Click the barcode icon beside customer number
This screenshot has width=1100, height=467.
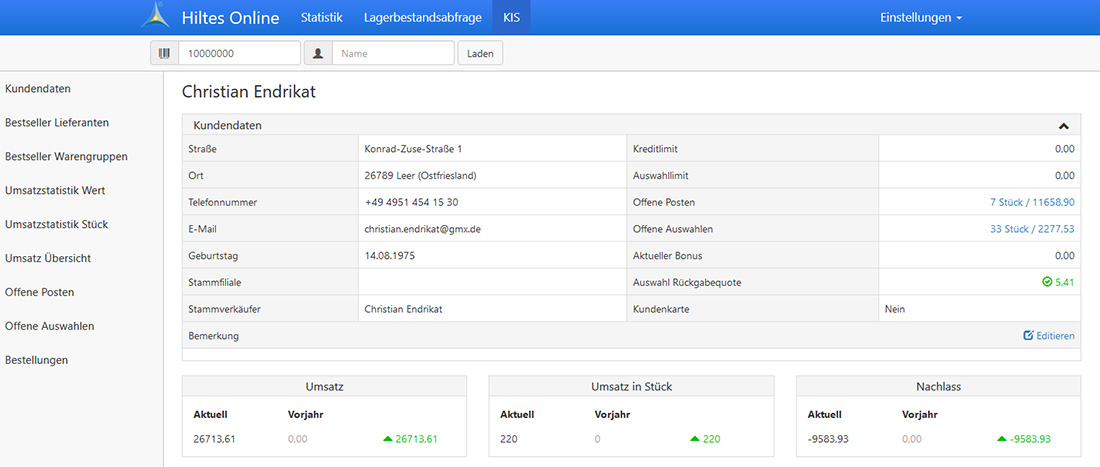point(164,53)
